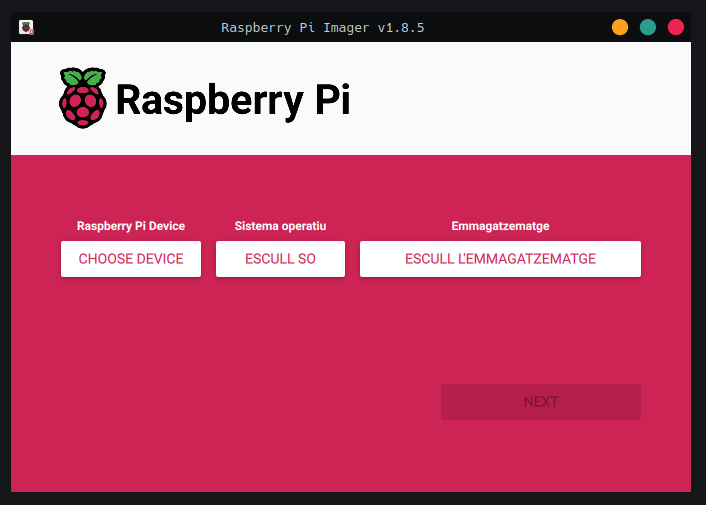This screenshot has height=505, width=706.
Task: Click the green leaves of the raspberry logo
Action: click(x=82, y=78)
